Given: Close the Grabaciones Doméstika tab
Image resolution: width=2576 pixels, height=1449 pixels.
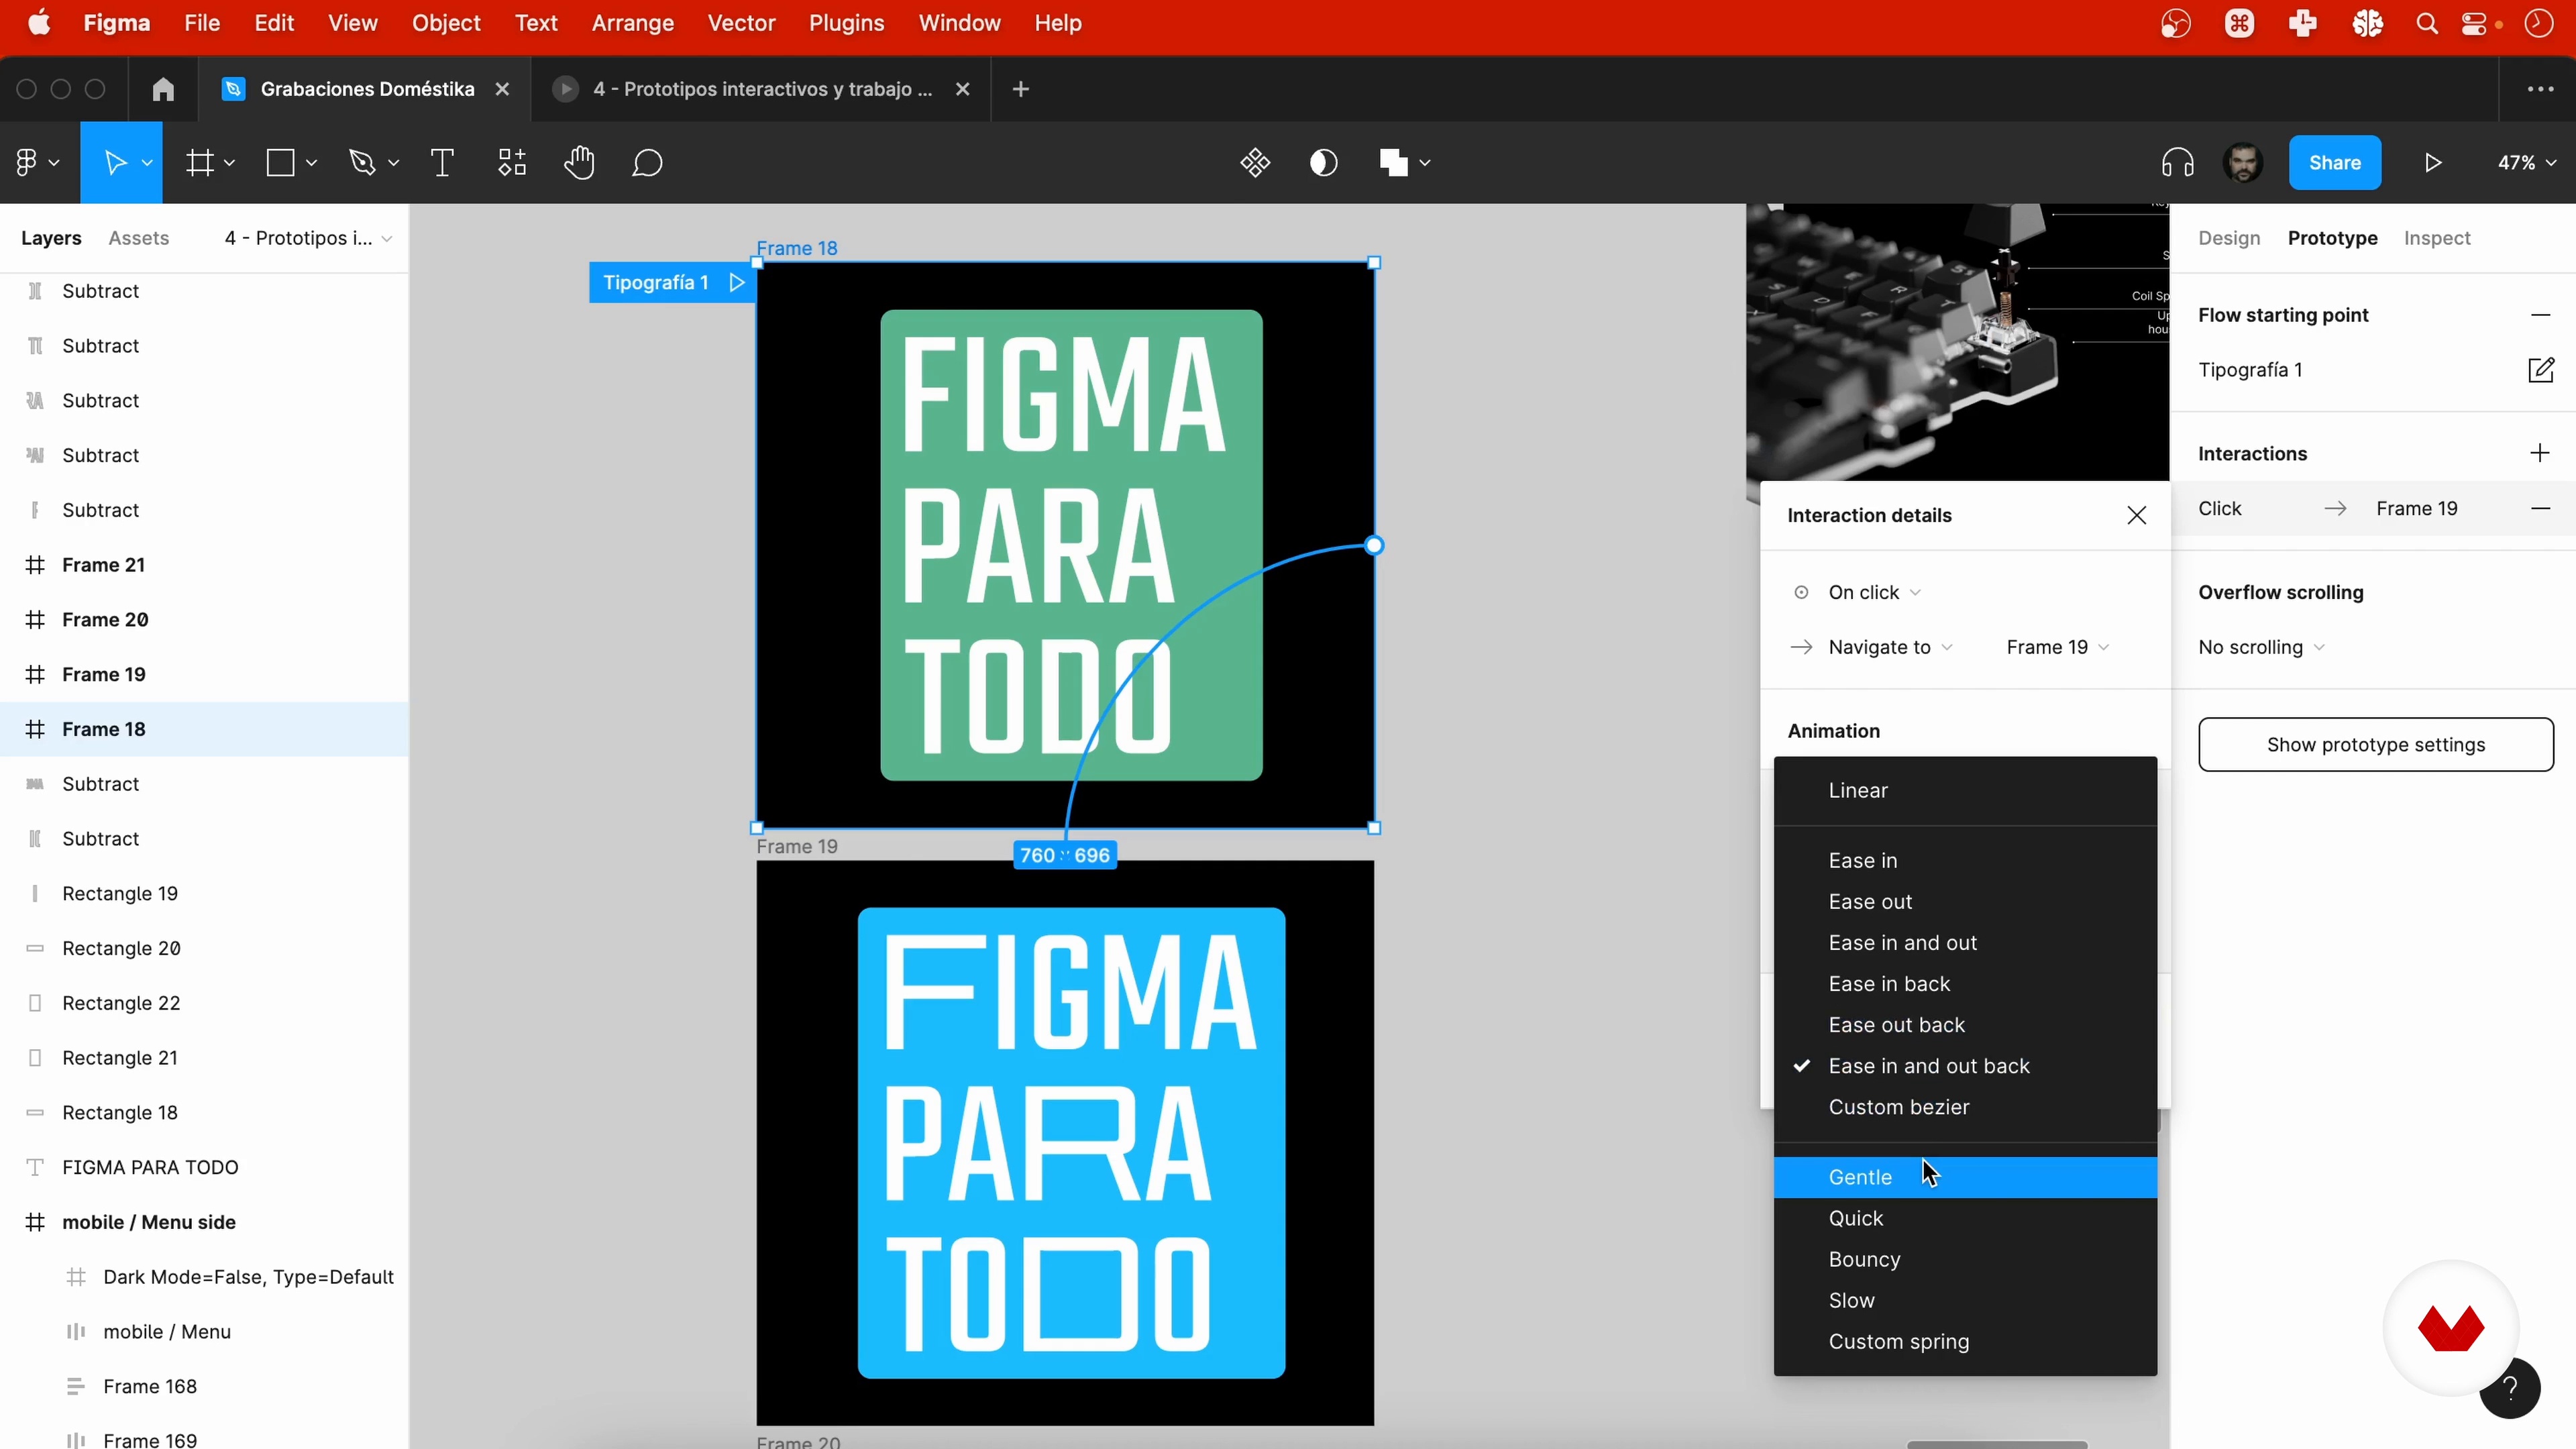Looking at the screenshot, I should (x=502, y=89).
